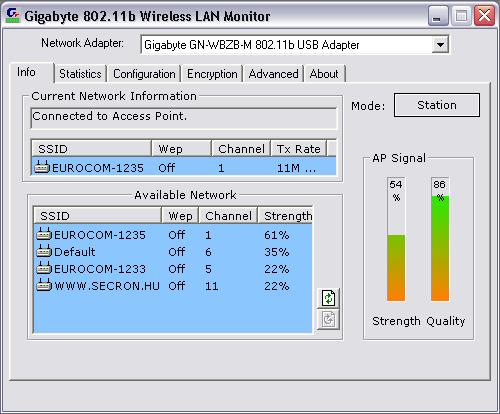The image size is (500, 414).
Task: Open the Configuration tab
Action: [x=144, y=74]
